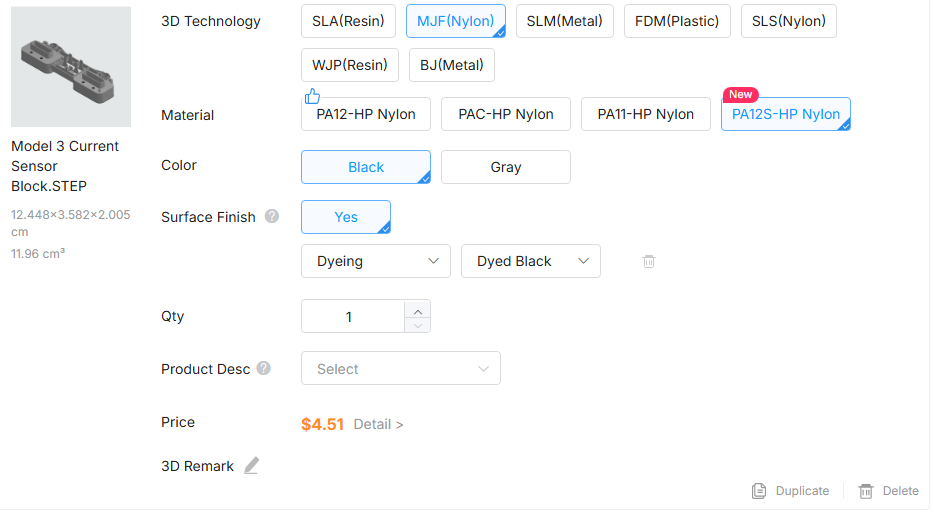Click the pencil icon next to 3D Remark

click(x=251, y=466)
